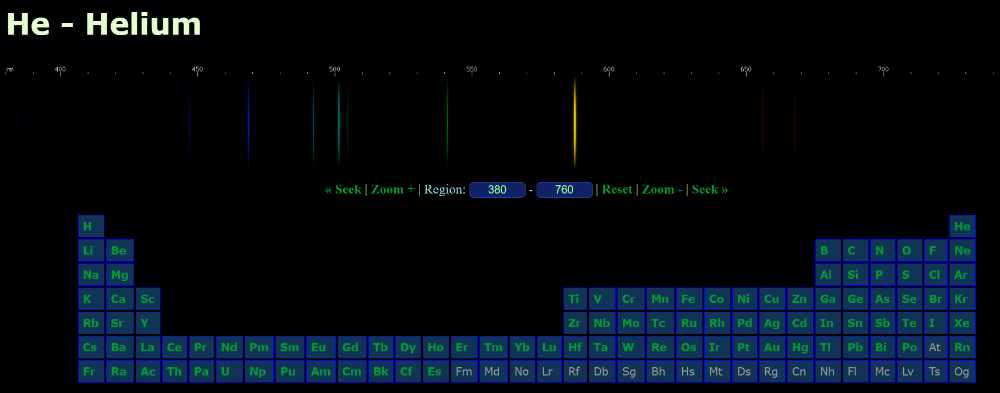Click the Hg element tile
The image size is (1000, 393).
click(x=800, y=347)
